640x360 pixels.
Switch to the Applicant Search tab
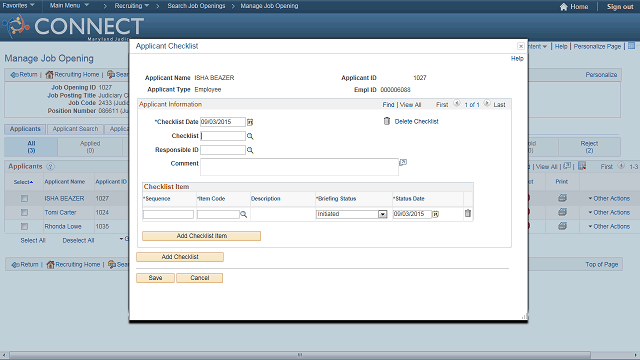(x=75, y=129)
